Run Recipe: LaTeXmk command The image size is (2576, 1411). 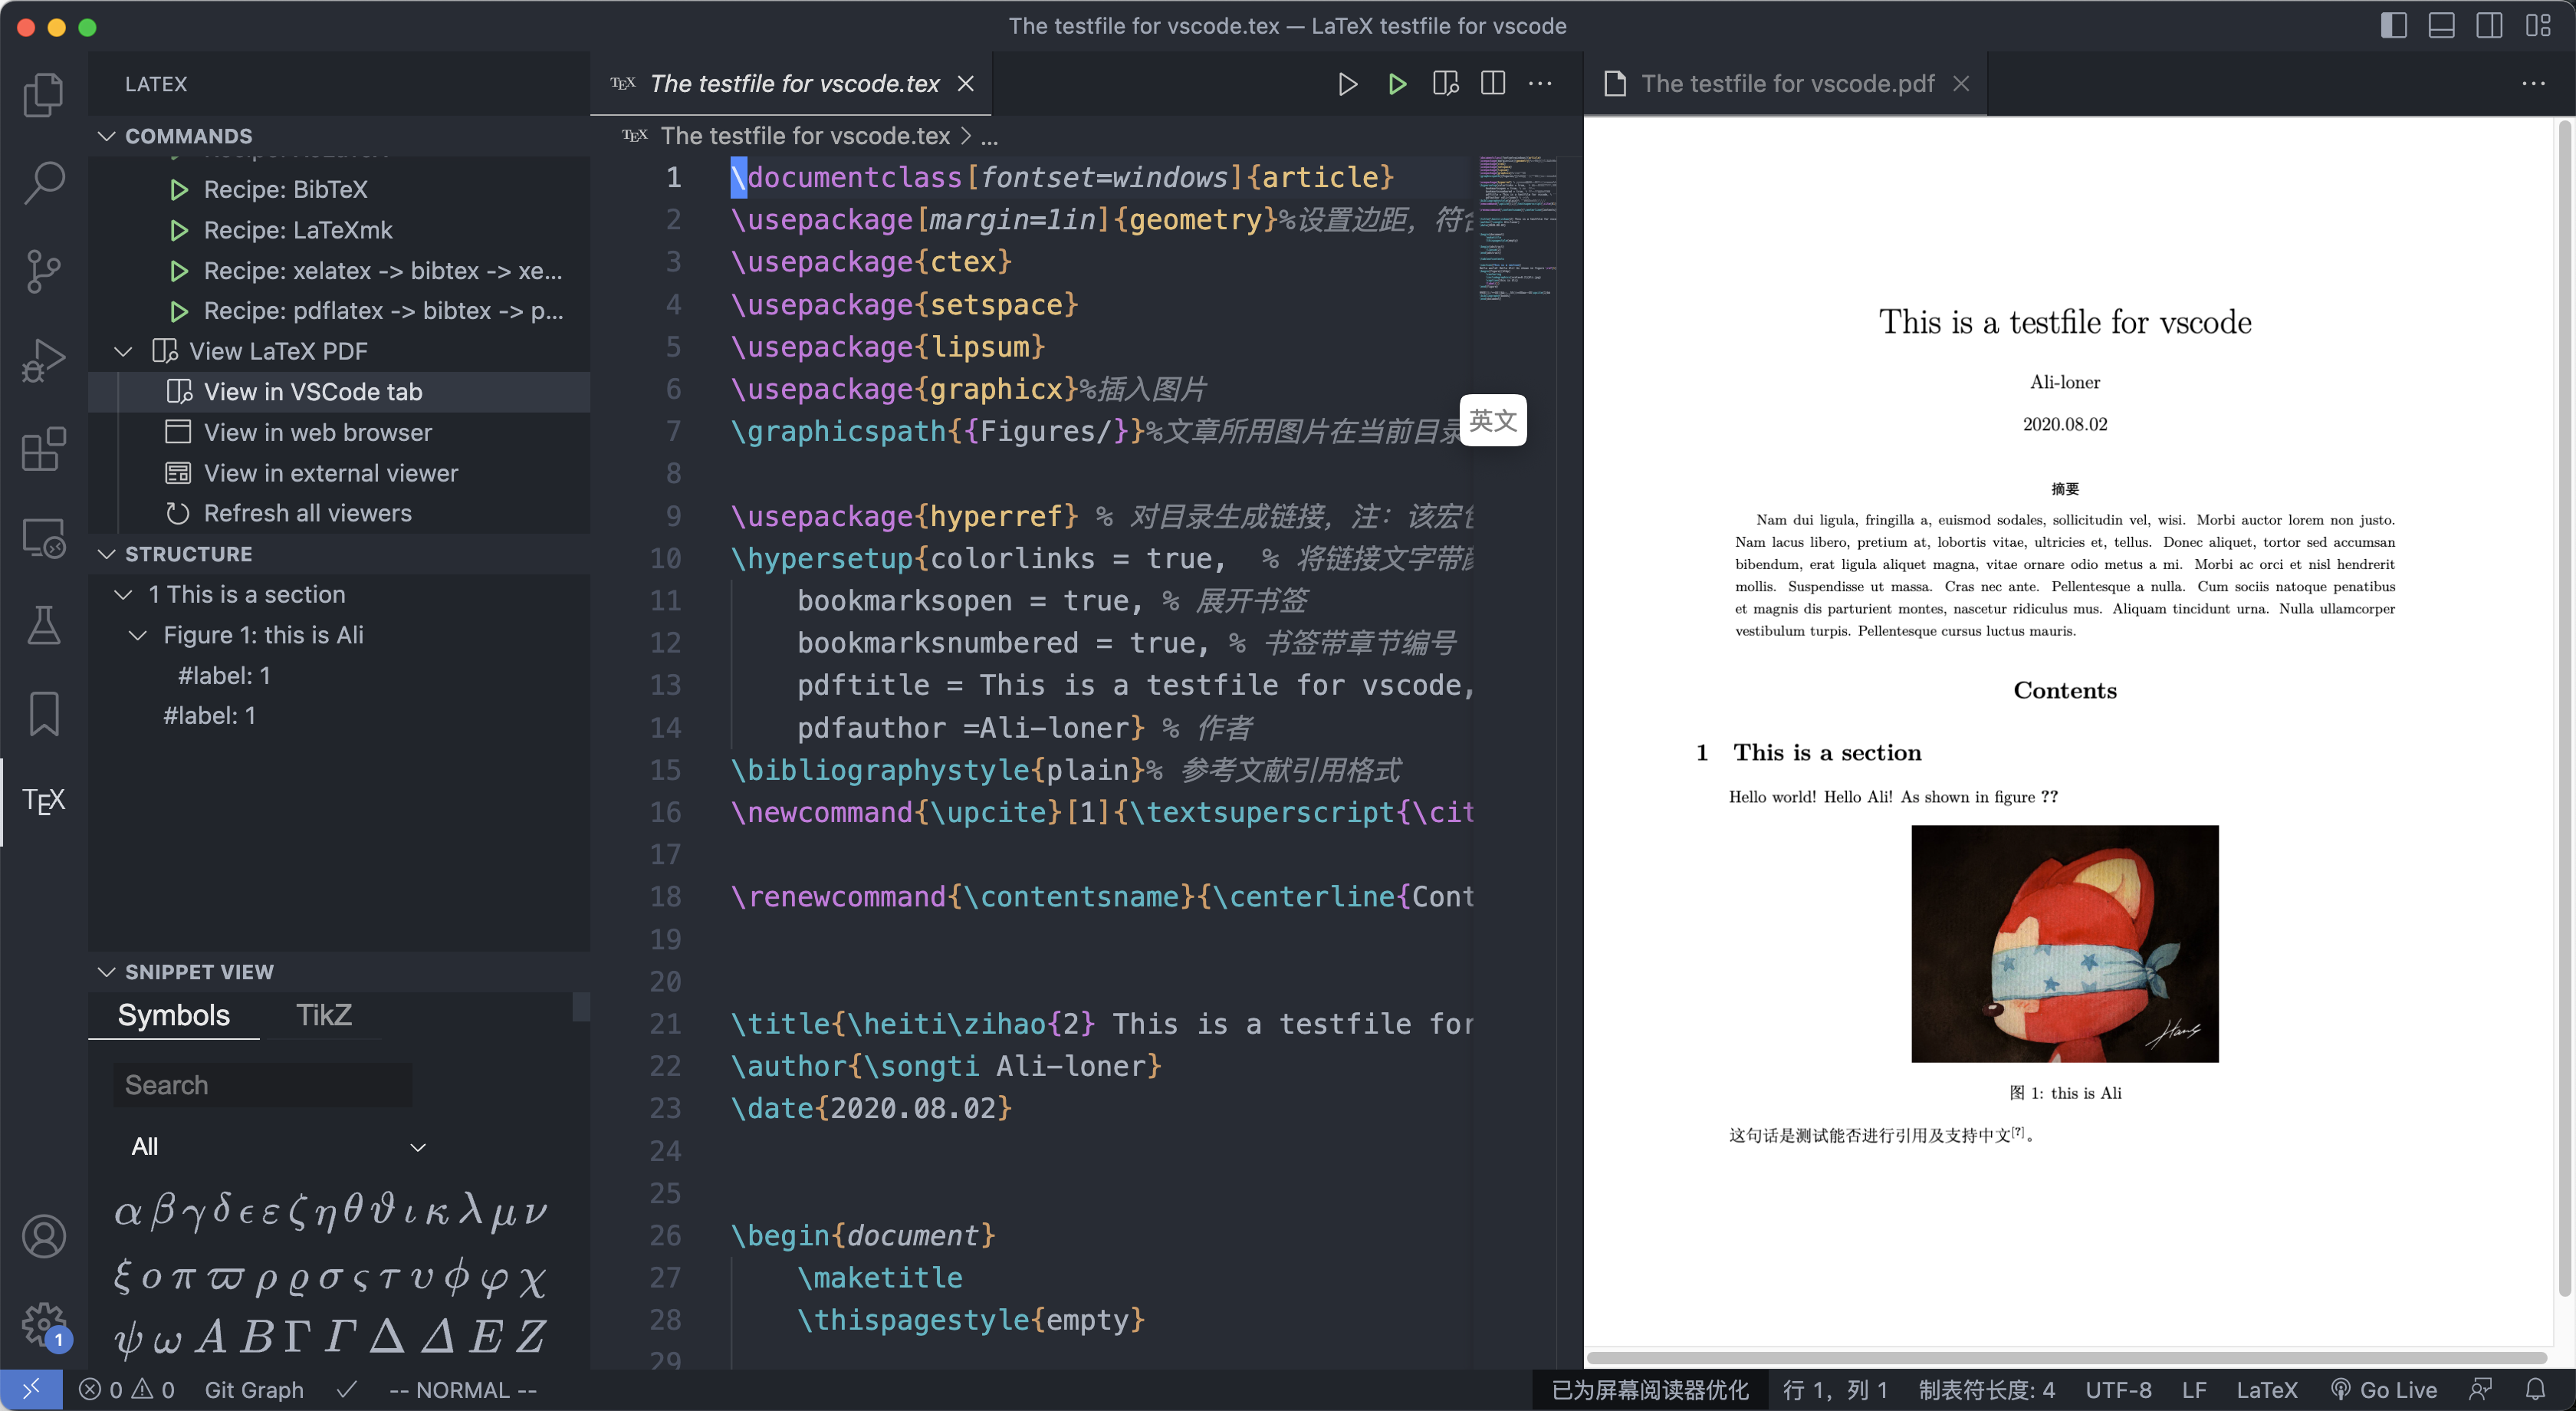297,230
